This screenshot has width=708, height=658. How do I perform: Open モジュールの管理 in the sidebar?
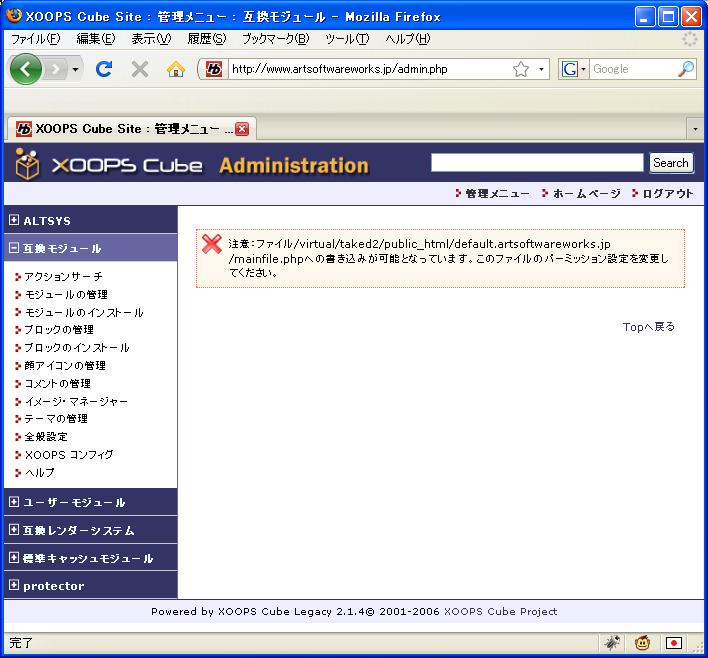coord(66,295)
